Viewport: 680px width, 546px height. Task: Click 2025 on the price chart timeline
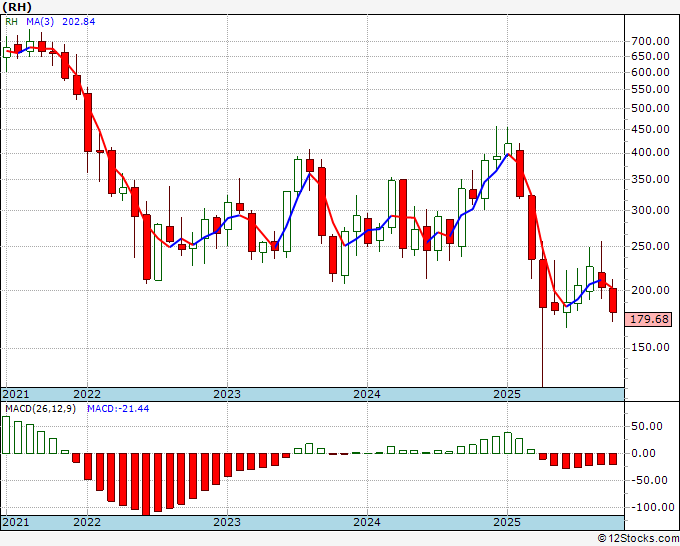tap(507, 394)
